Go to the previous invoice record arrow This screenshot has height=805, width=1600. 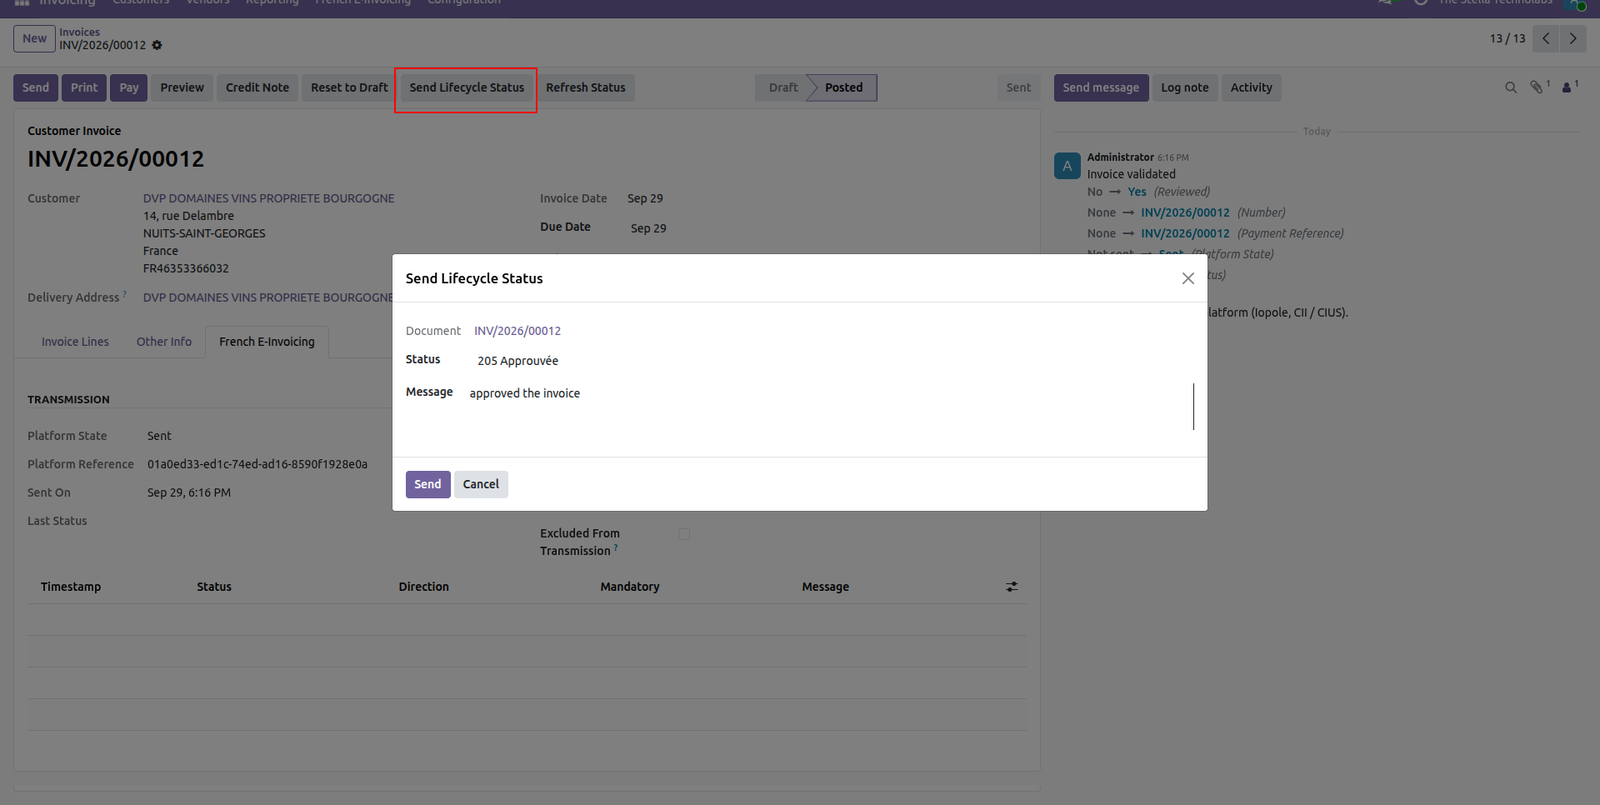[x=1546, y=39]
